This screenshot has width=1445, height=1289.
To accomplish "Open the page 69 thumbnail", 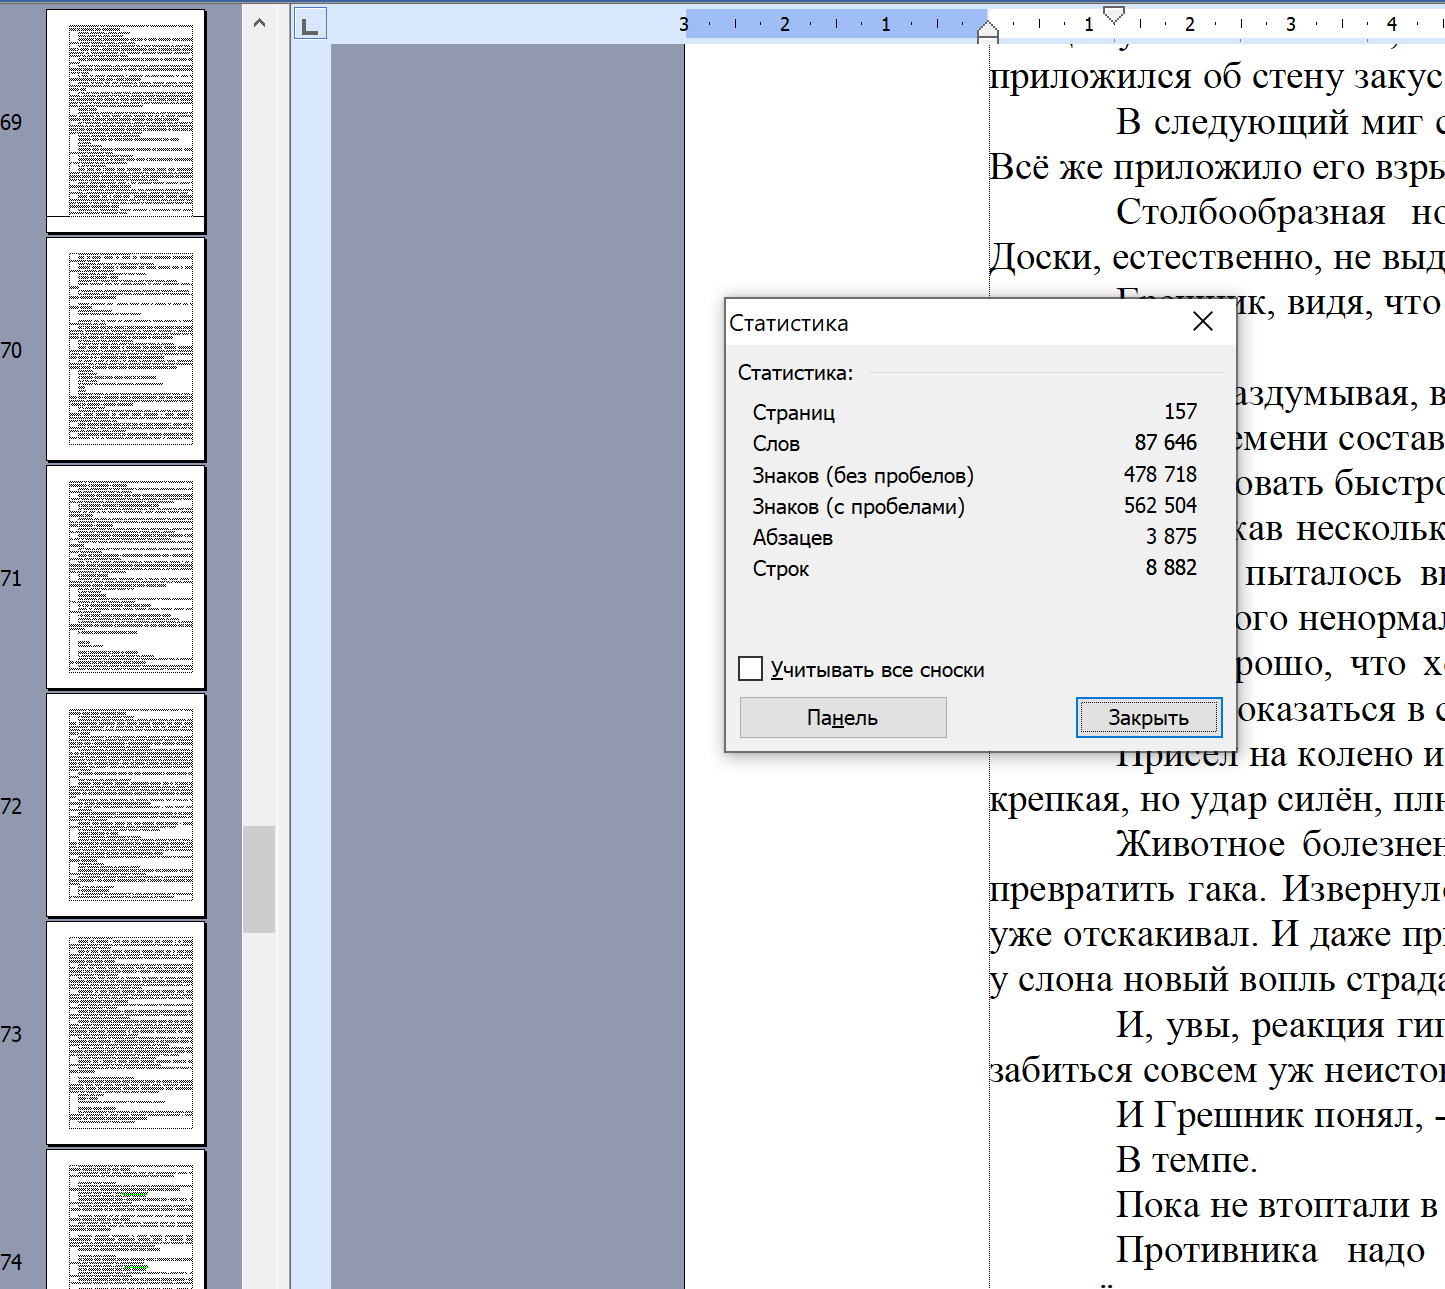I will pos(126,121).
